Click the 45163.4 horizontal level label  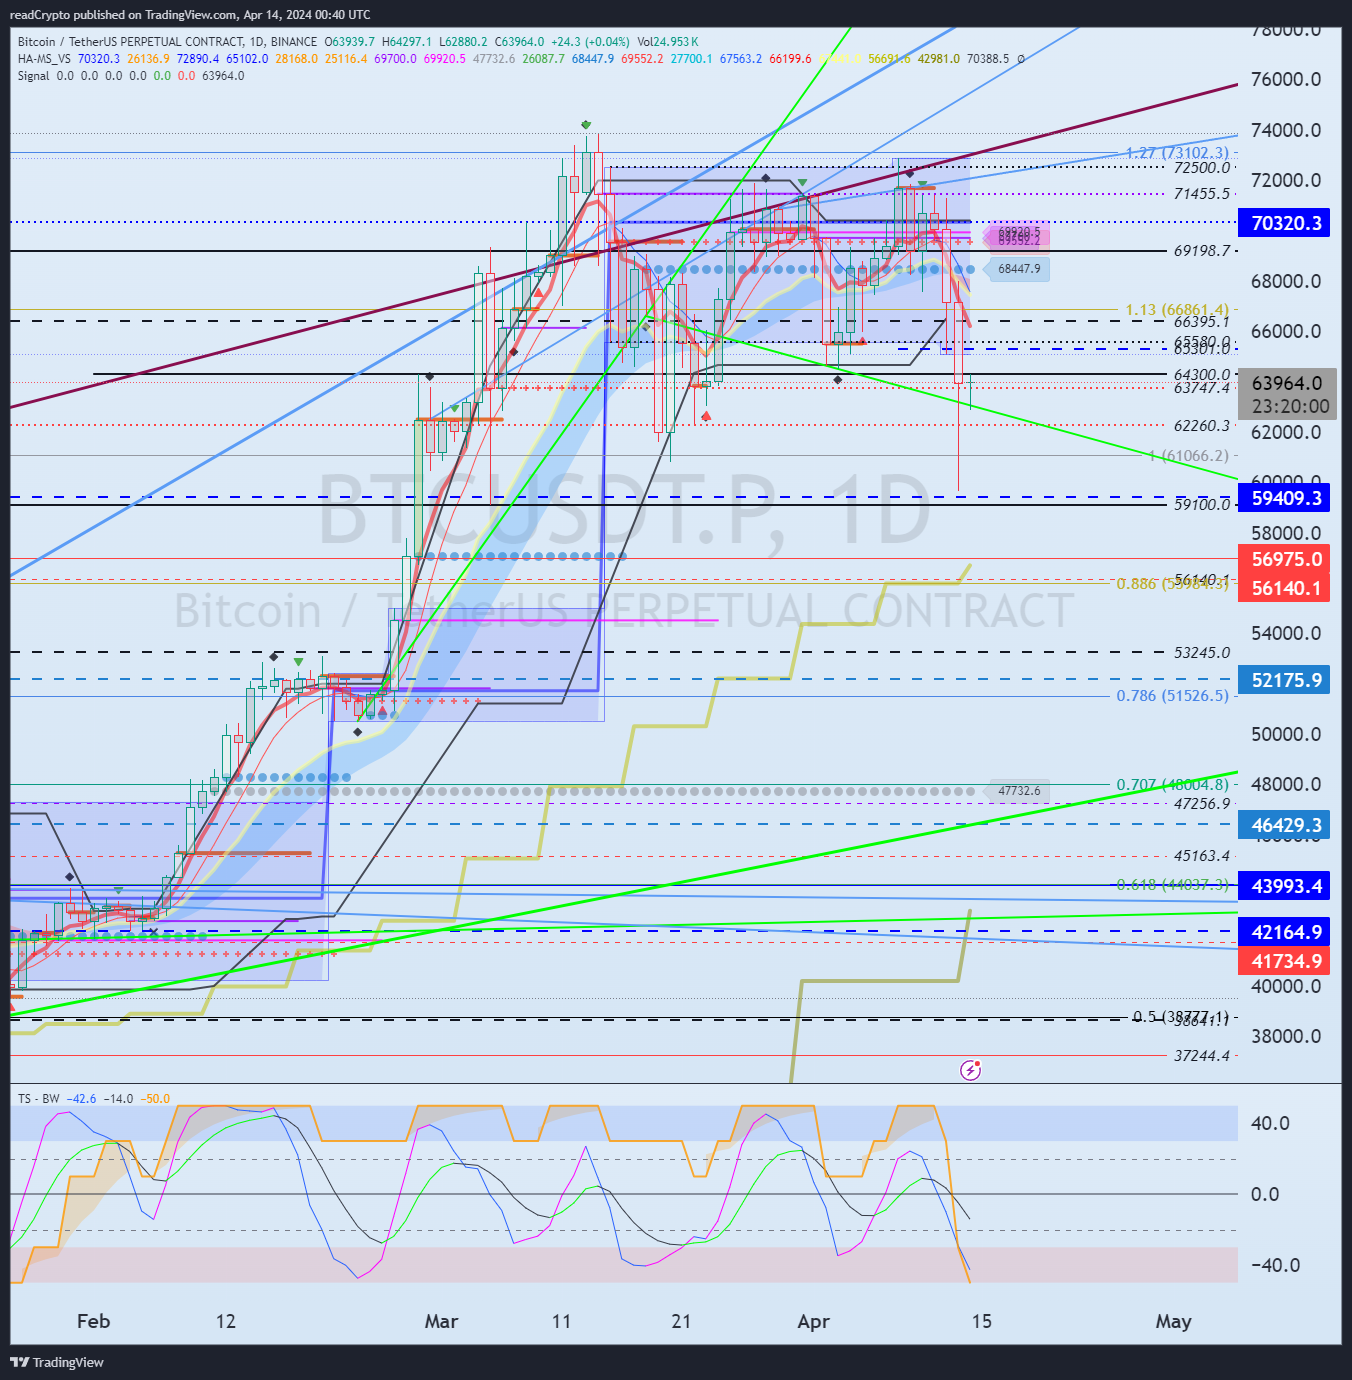(1202, 855)
